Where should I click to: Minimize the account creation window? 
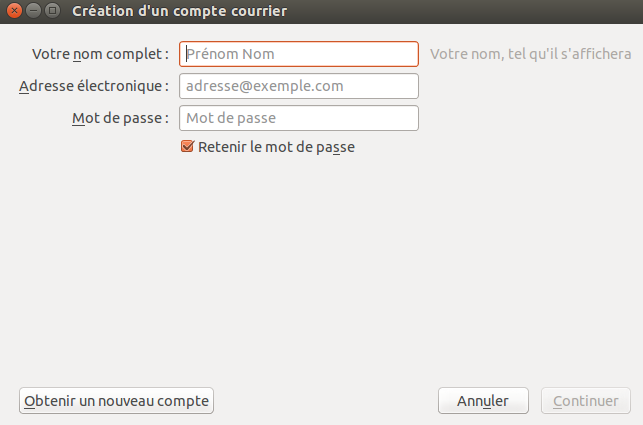[x=33, y=11]
